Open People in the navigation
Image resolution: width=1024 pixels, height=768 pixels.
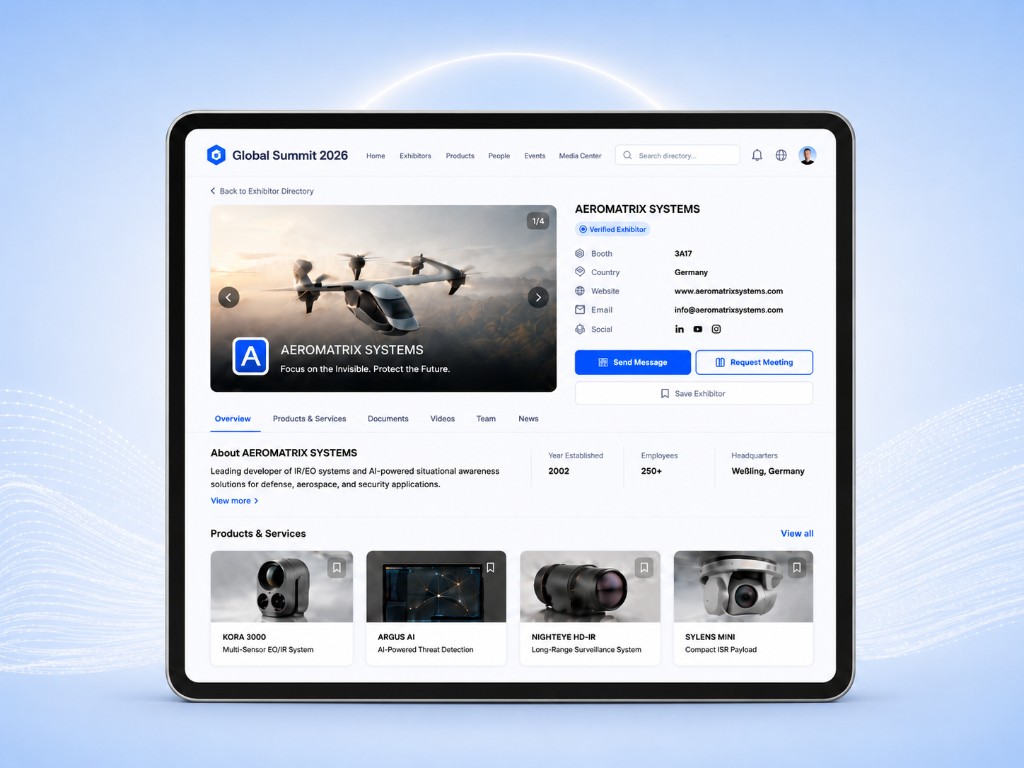(499, 155)
